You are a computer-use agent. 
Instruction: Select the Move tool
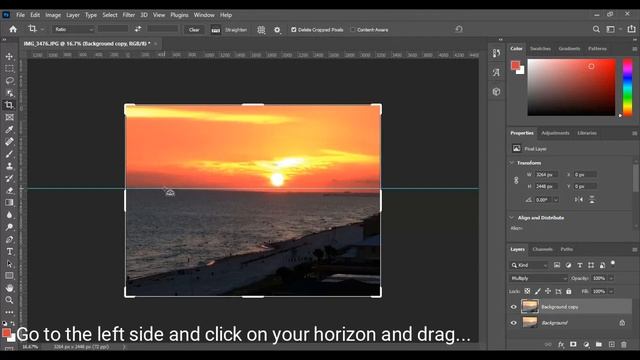(9, 56)
